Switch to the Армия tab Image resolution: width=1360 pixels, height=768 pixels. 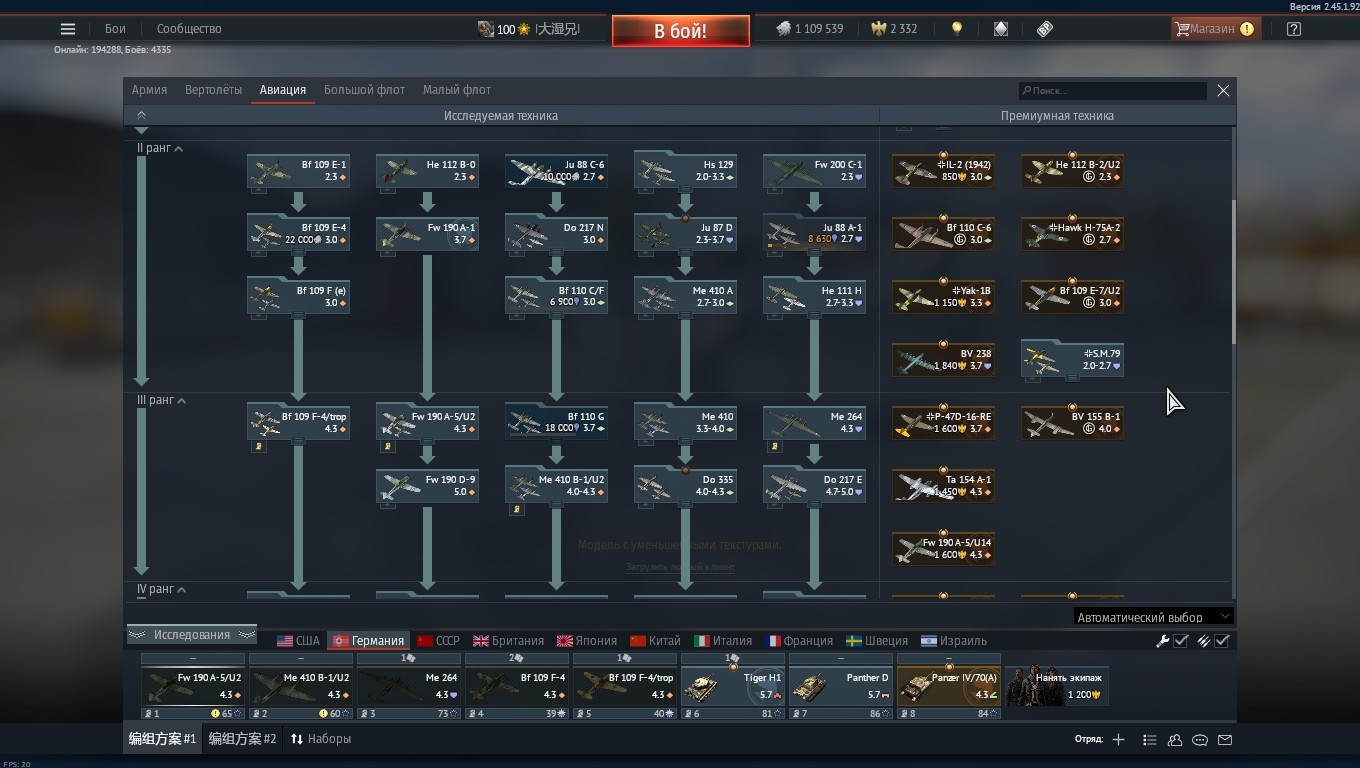point(149,90)
